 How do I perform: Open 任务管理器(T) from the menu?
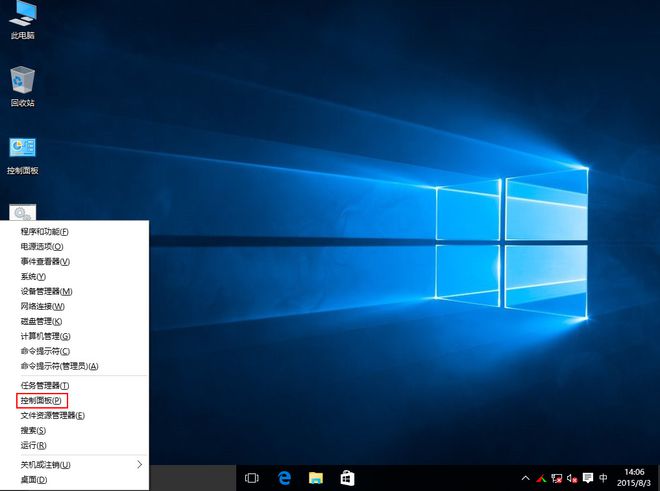tap(45, 385)
